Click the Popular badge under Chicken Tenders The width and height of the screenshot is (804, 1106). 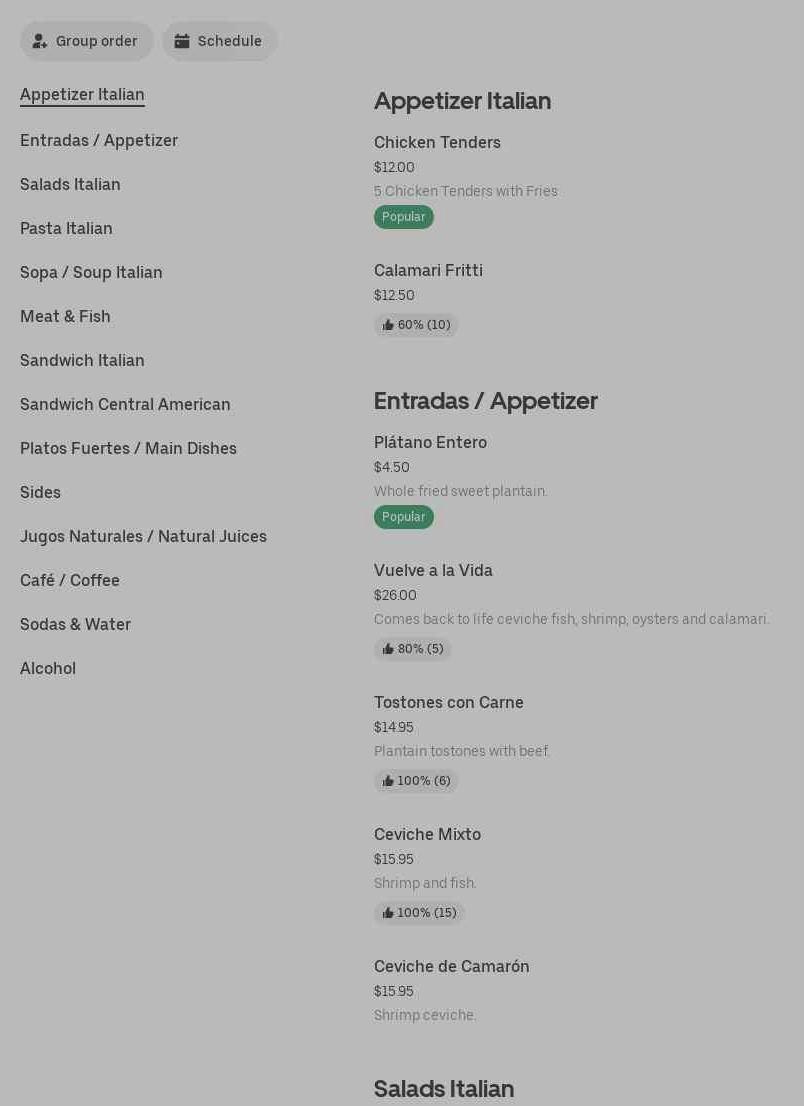pyautogui.click(x=404, y=217)
